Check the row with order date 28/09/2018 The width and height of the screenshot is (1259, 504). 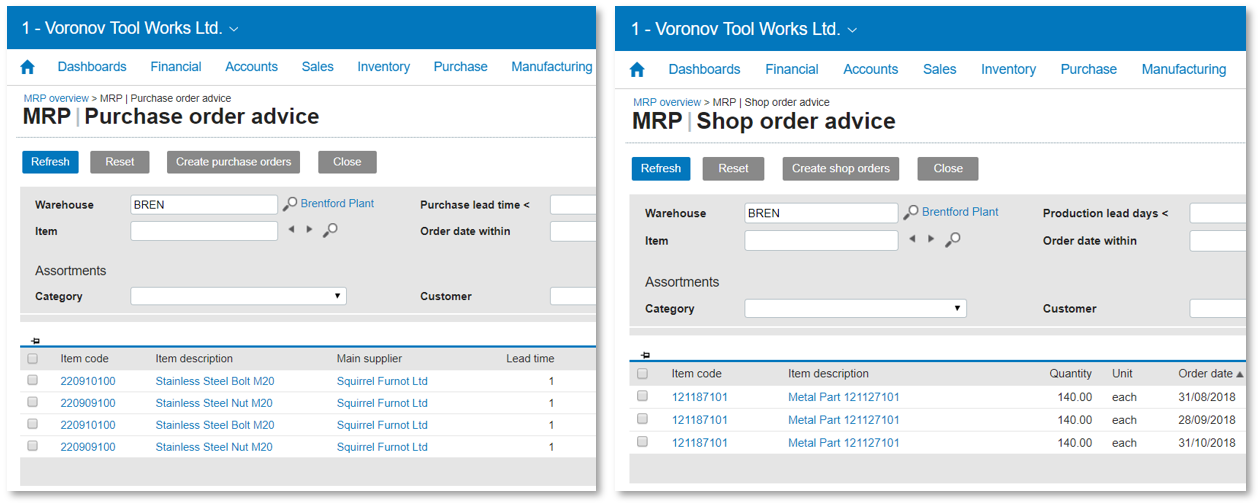coord(642,420)
